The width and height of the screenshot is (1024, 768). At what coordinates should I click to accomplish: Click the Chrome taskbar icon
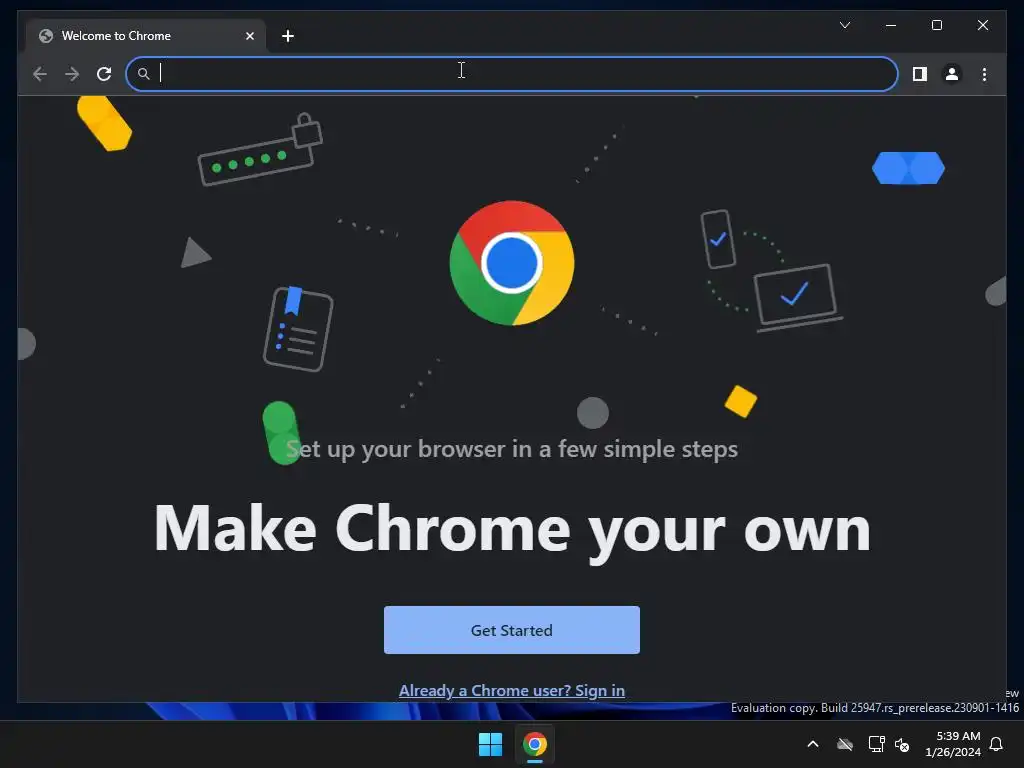pyautogui.click(x=534, y=744)
